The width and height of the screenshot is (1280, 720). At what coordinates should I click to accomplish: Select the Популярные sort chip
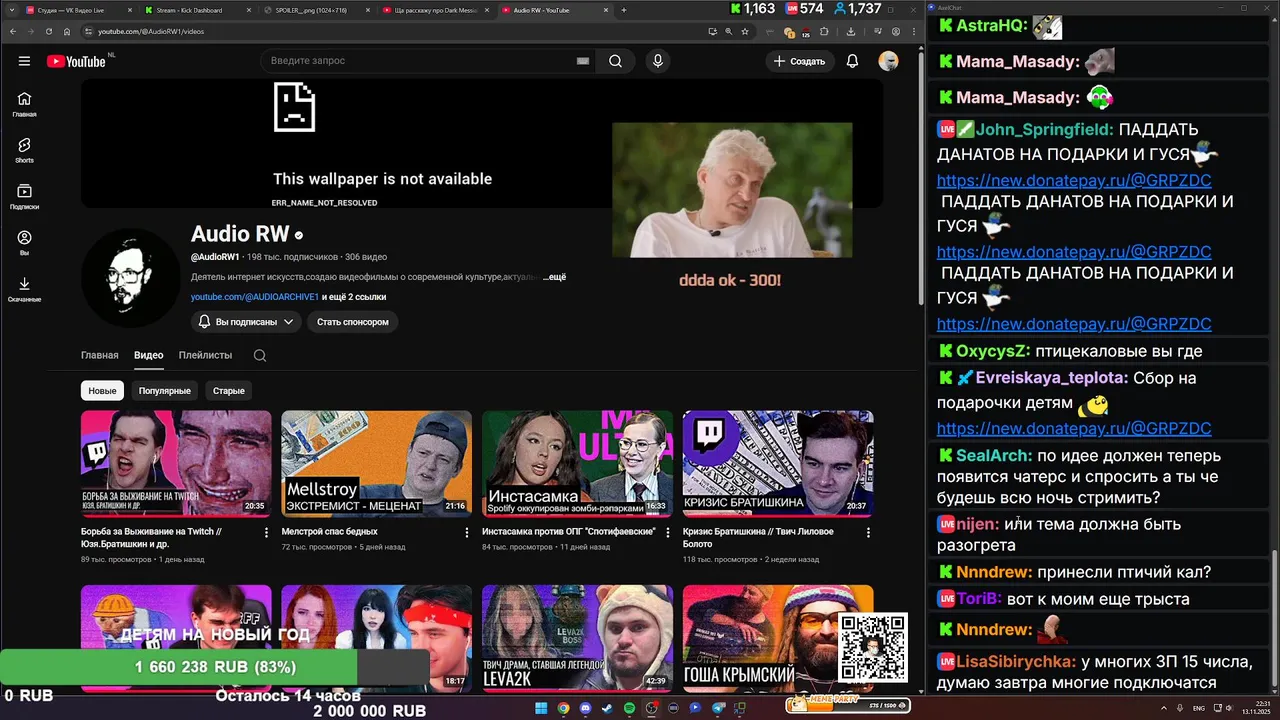164,391
